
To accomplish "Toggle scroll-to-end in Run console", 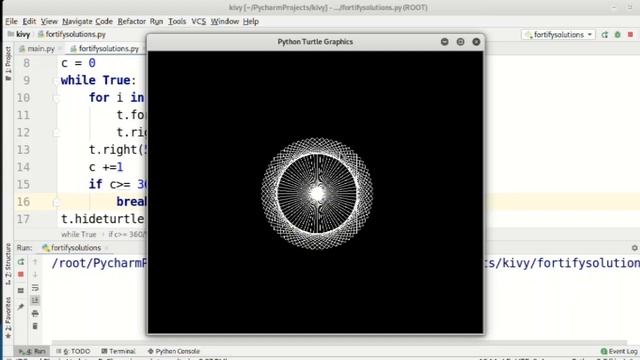I will 35,300.
